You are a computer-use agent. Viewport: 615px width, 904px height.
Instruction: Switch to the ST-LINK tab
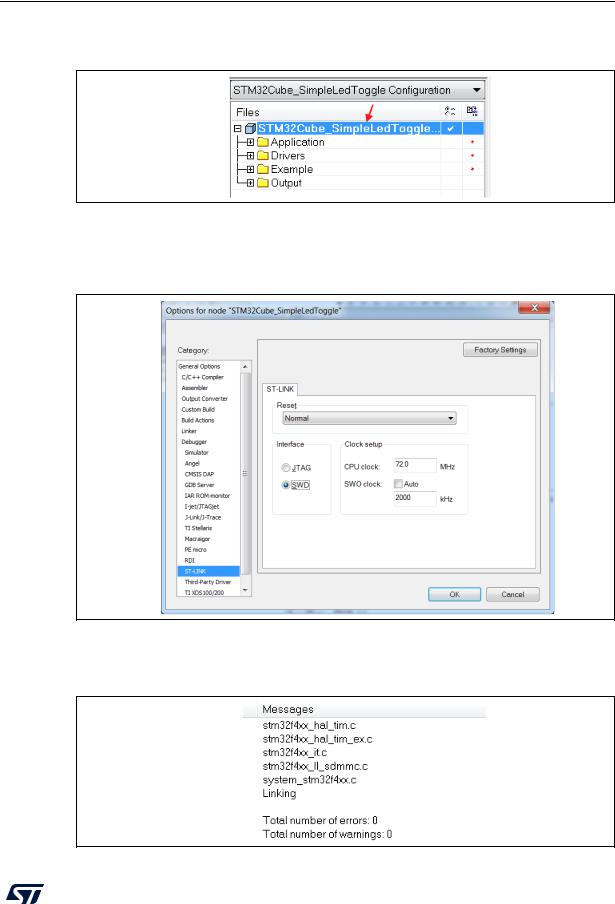[280, 389]
